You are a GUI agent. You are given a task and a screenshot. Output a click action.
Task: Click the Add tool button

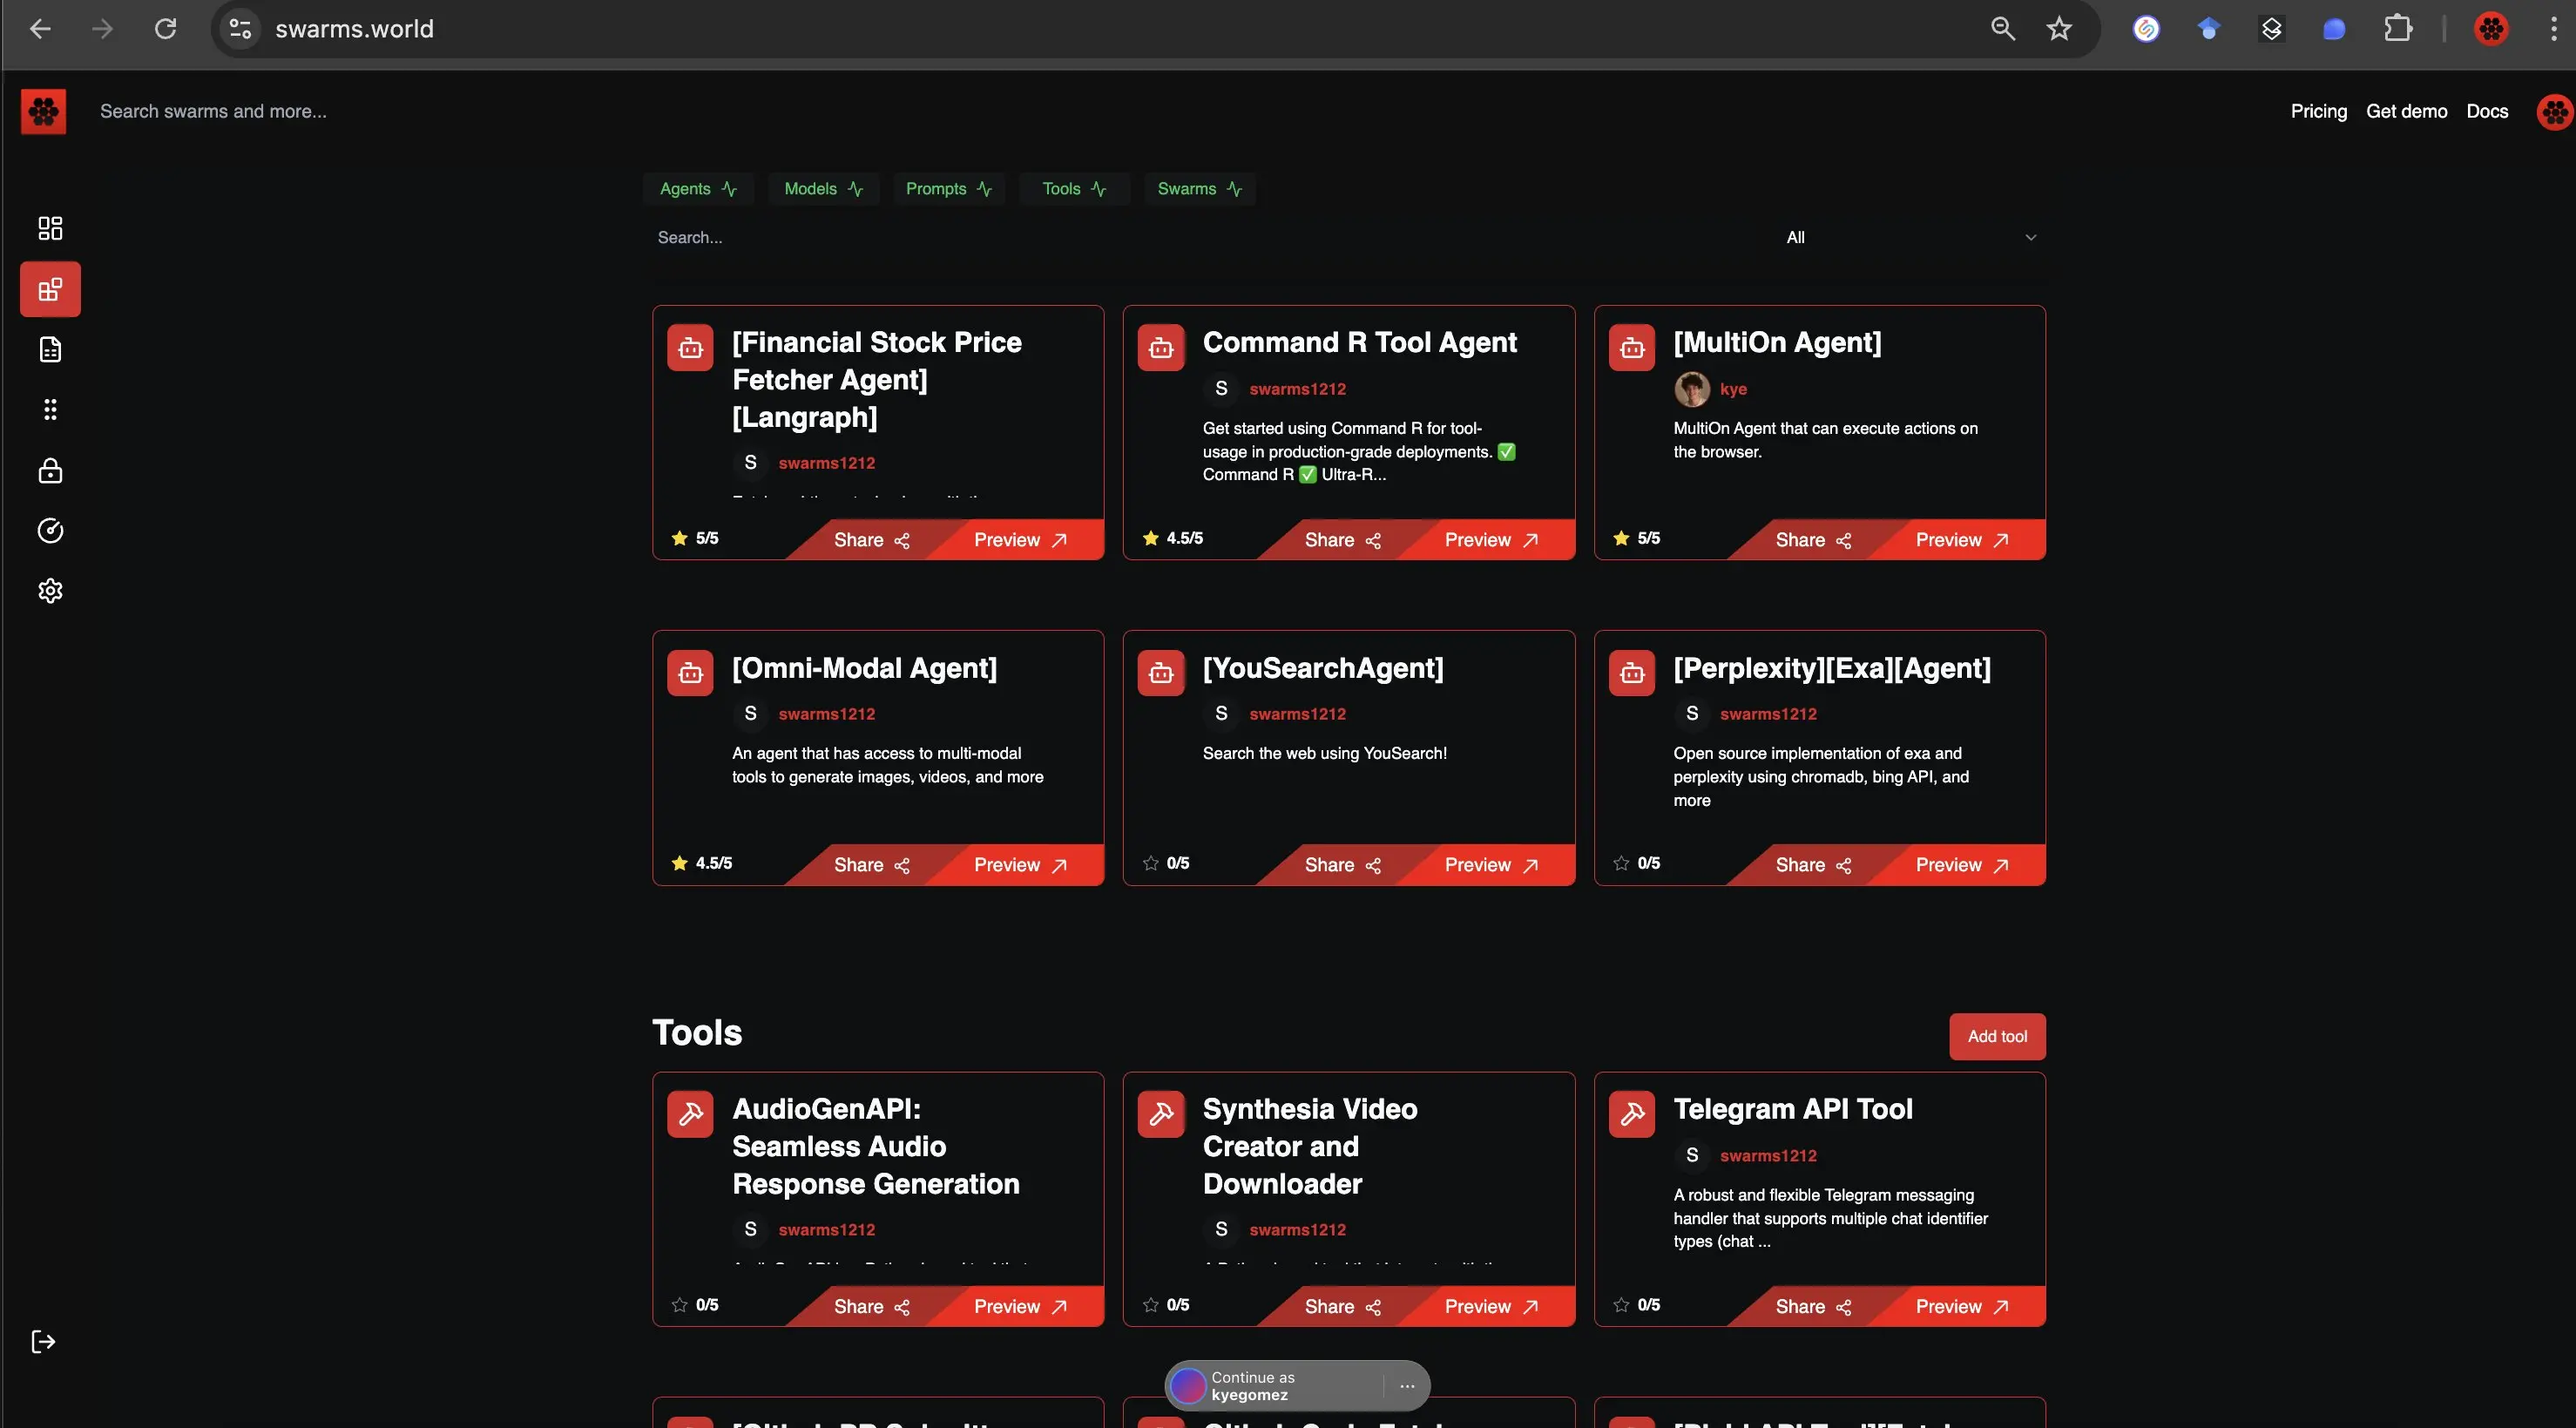[1996, 1037]
